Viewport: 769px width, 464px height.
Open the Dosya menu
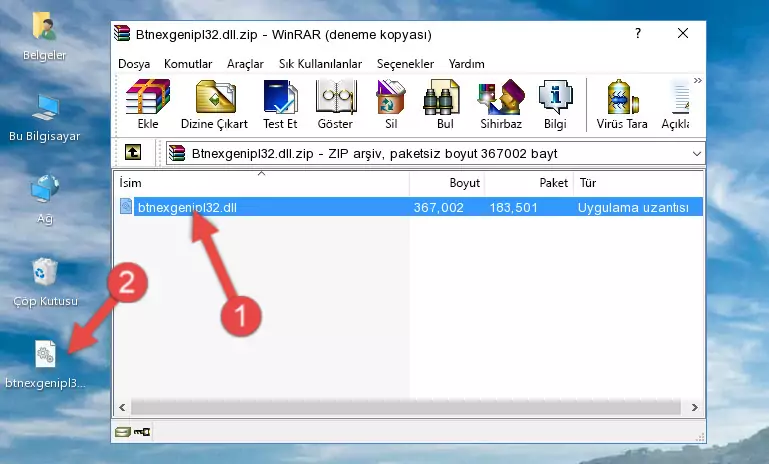[x=134, y=64]
